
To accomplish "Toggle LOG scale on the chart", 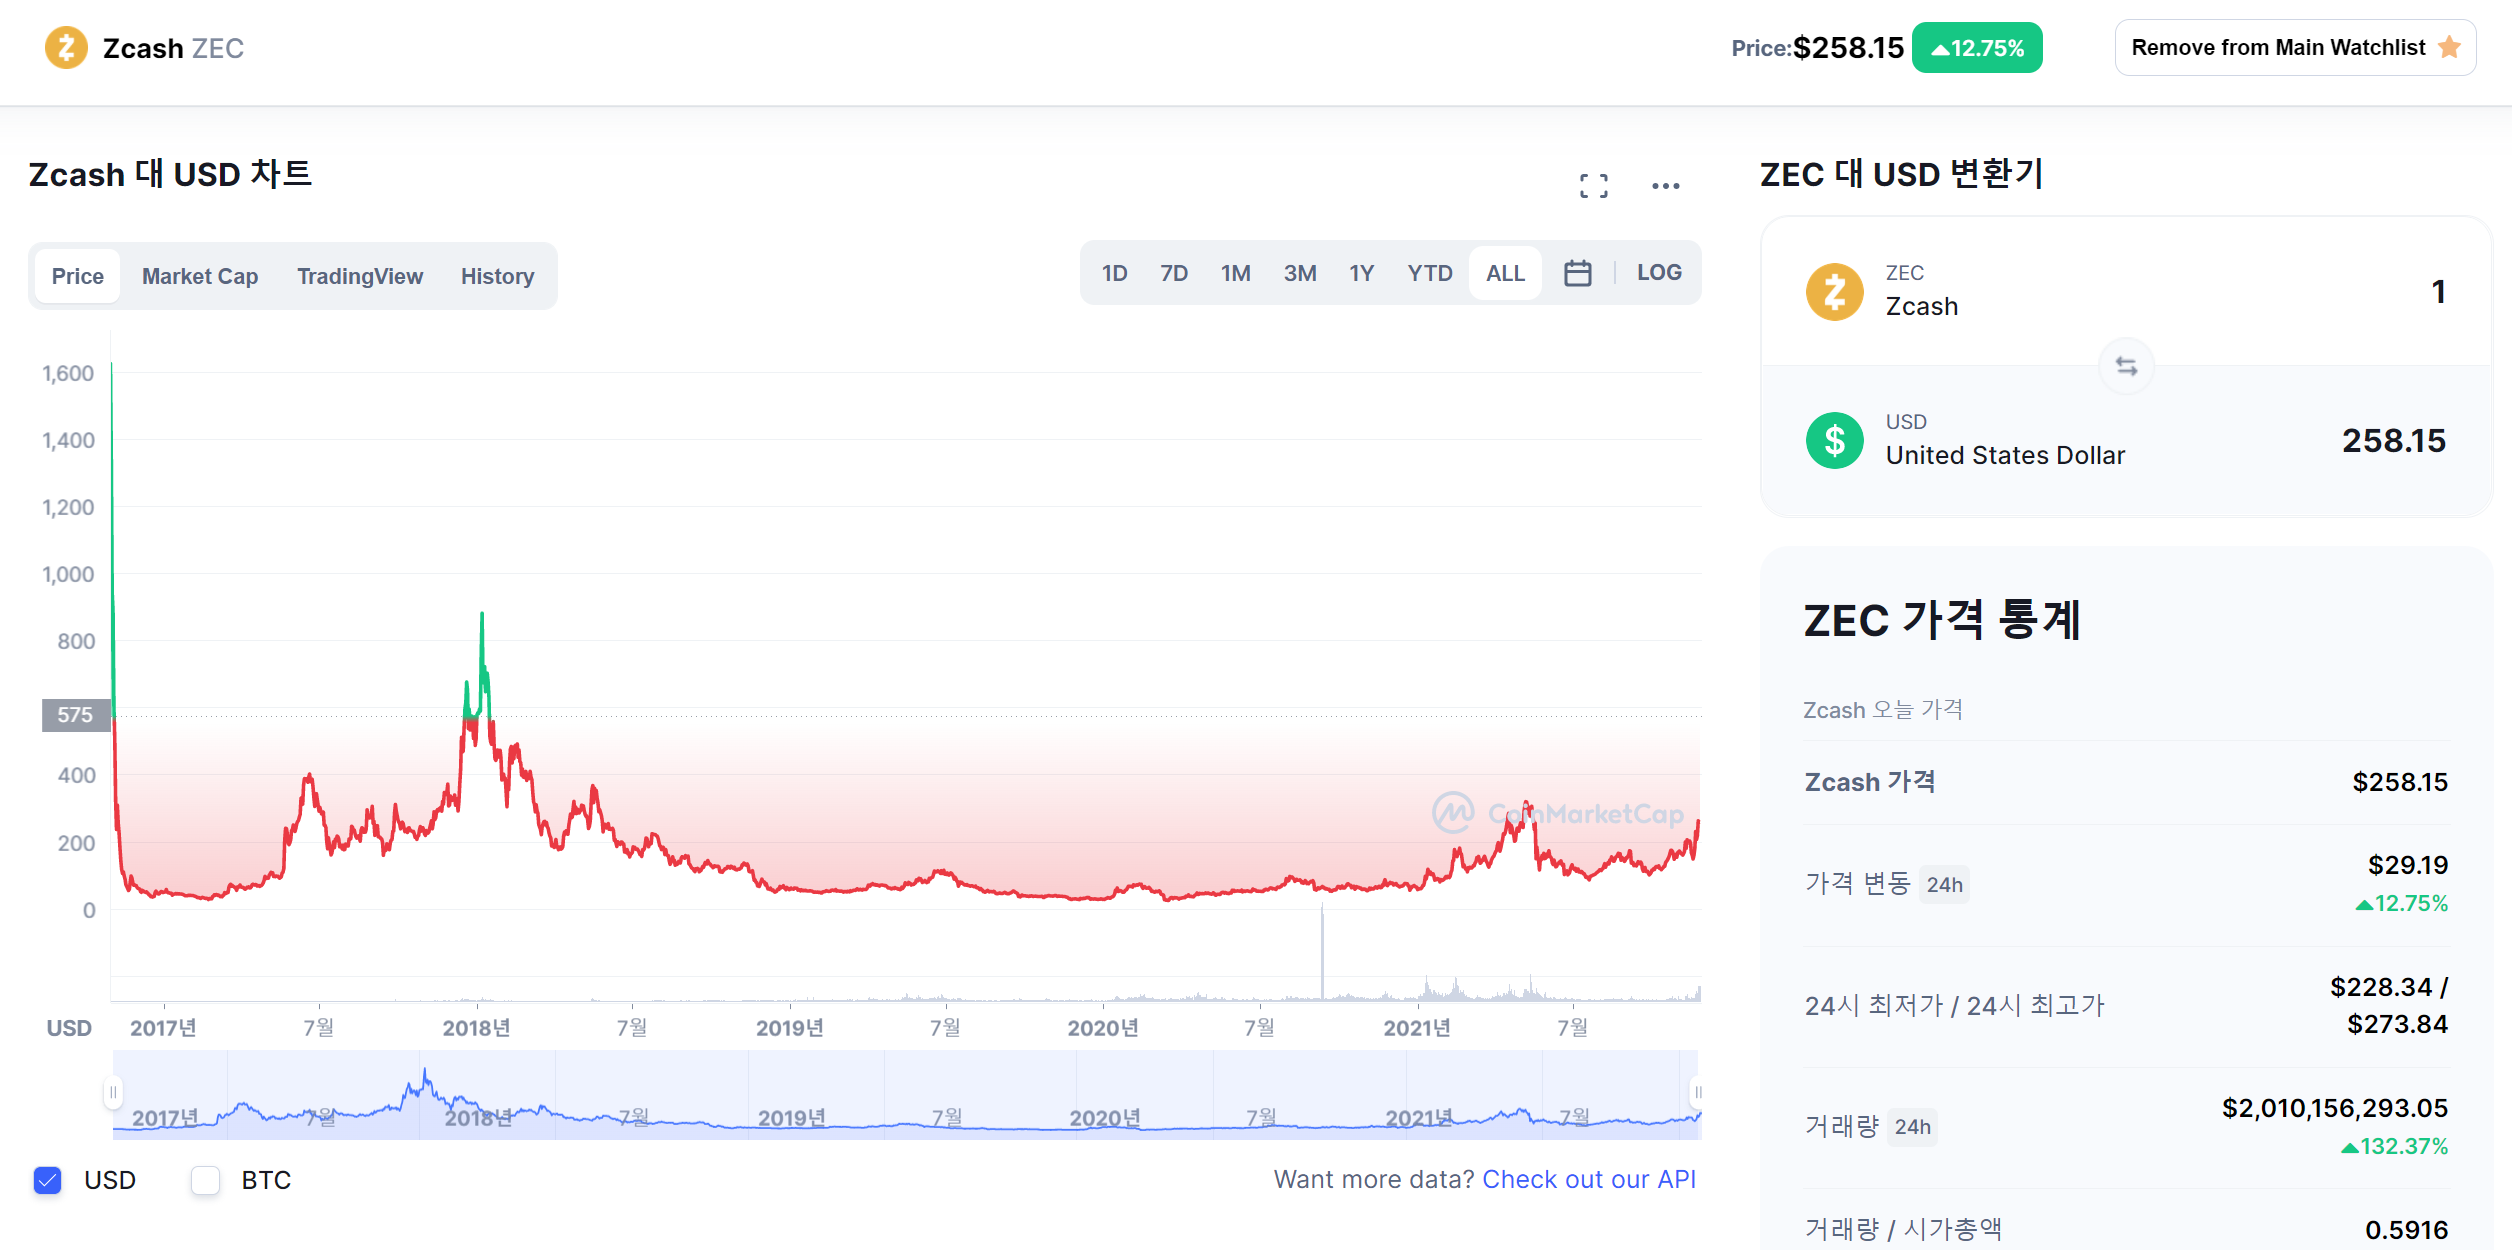I will [1659, 273].
